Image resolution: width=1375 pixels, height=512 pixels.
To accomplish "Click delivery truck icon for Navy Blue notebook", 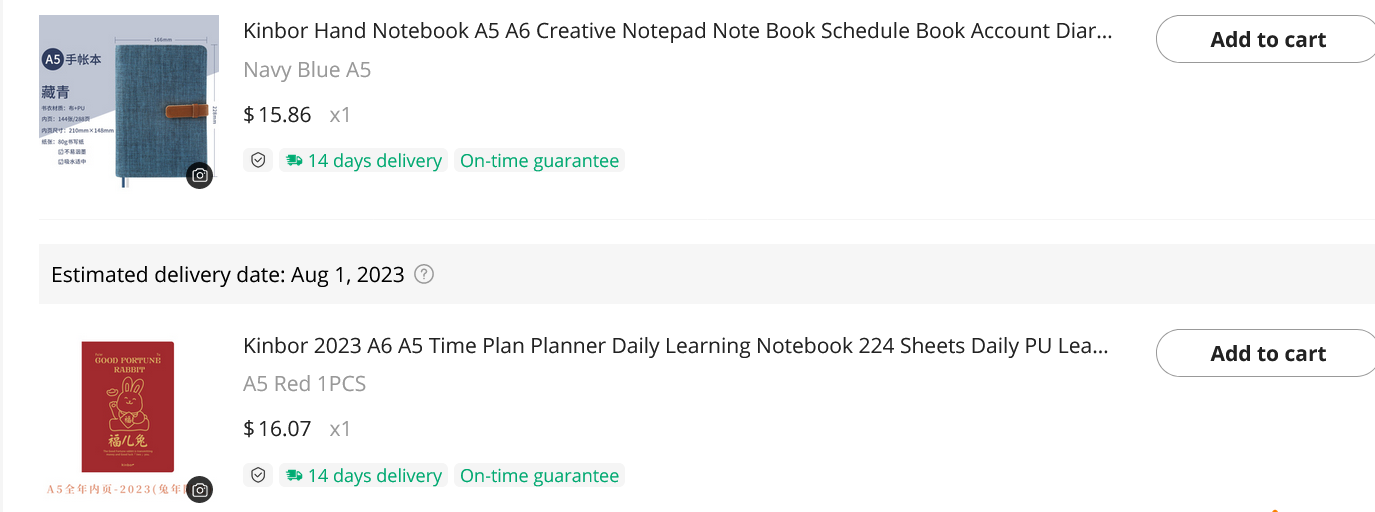I will pos(293,161).
